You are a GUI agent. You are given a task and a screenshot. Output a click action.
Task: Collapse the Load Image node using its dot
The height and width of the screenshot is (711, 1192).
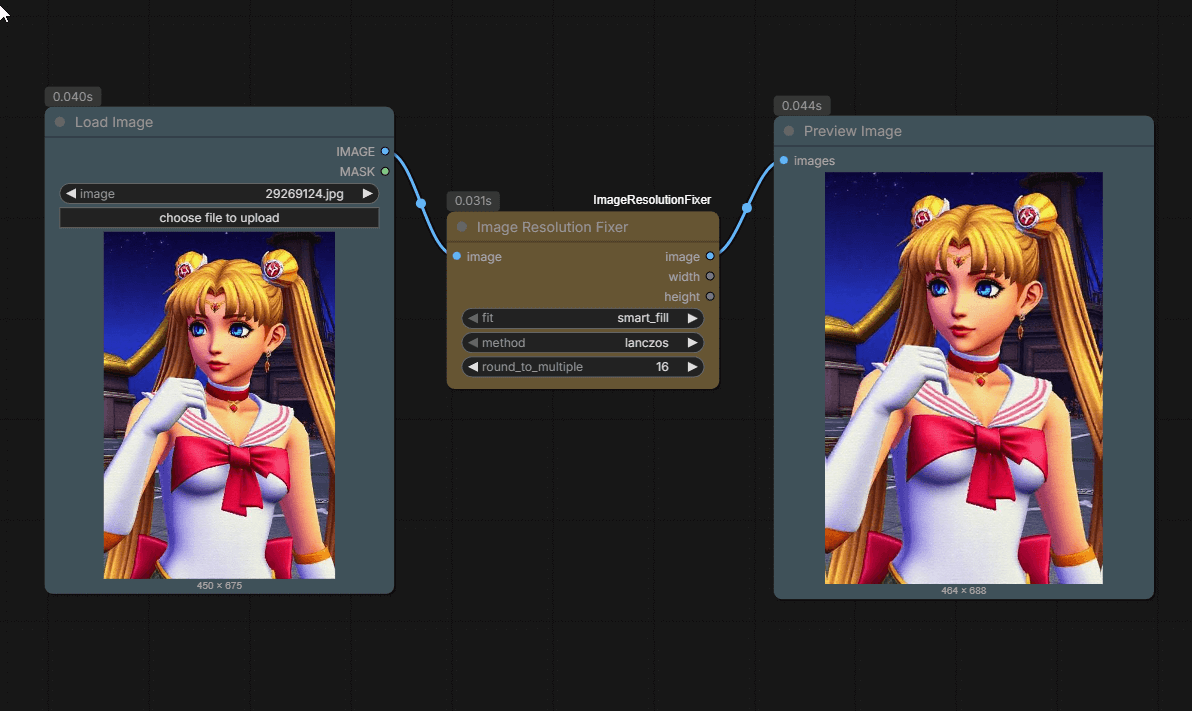pos(60,122)
